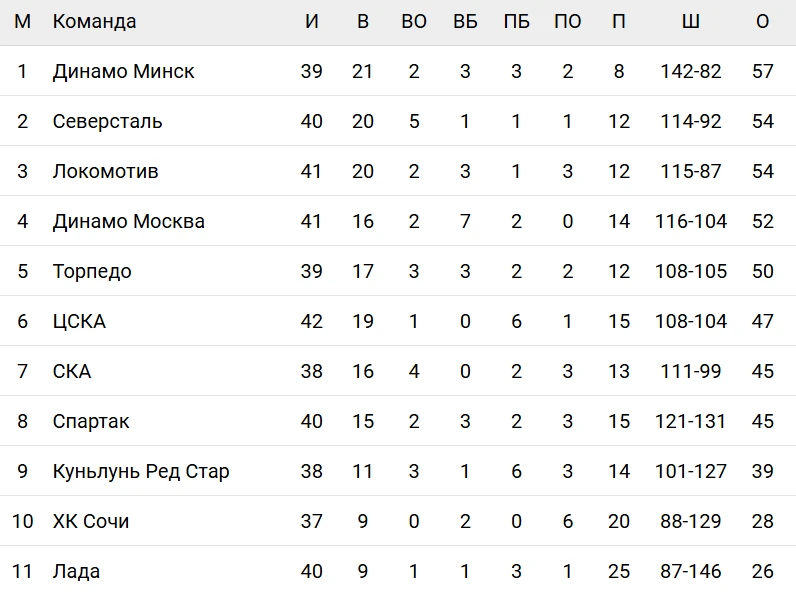Open the Торпедо team entry
This screenshot has height=592, width=796.
[92, 272]
